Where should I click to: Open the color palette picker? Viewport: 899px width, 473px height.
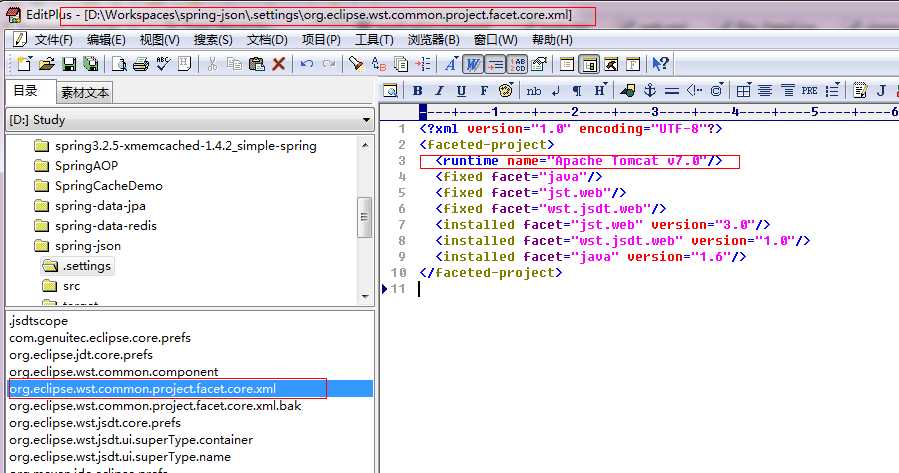(x=505, y=90)
